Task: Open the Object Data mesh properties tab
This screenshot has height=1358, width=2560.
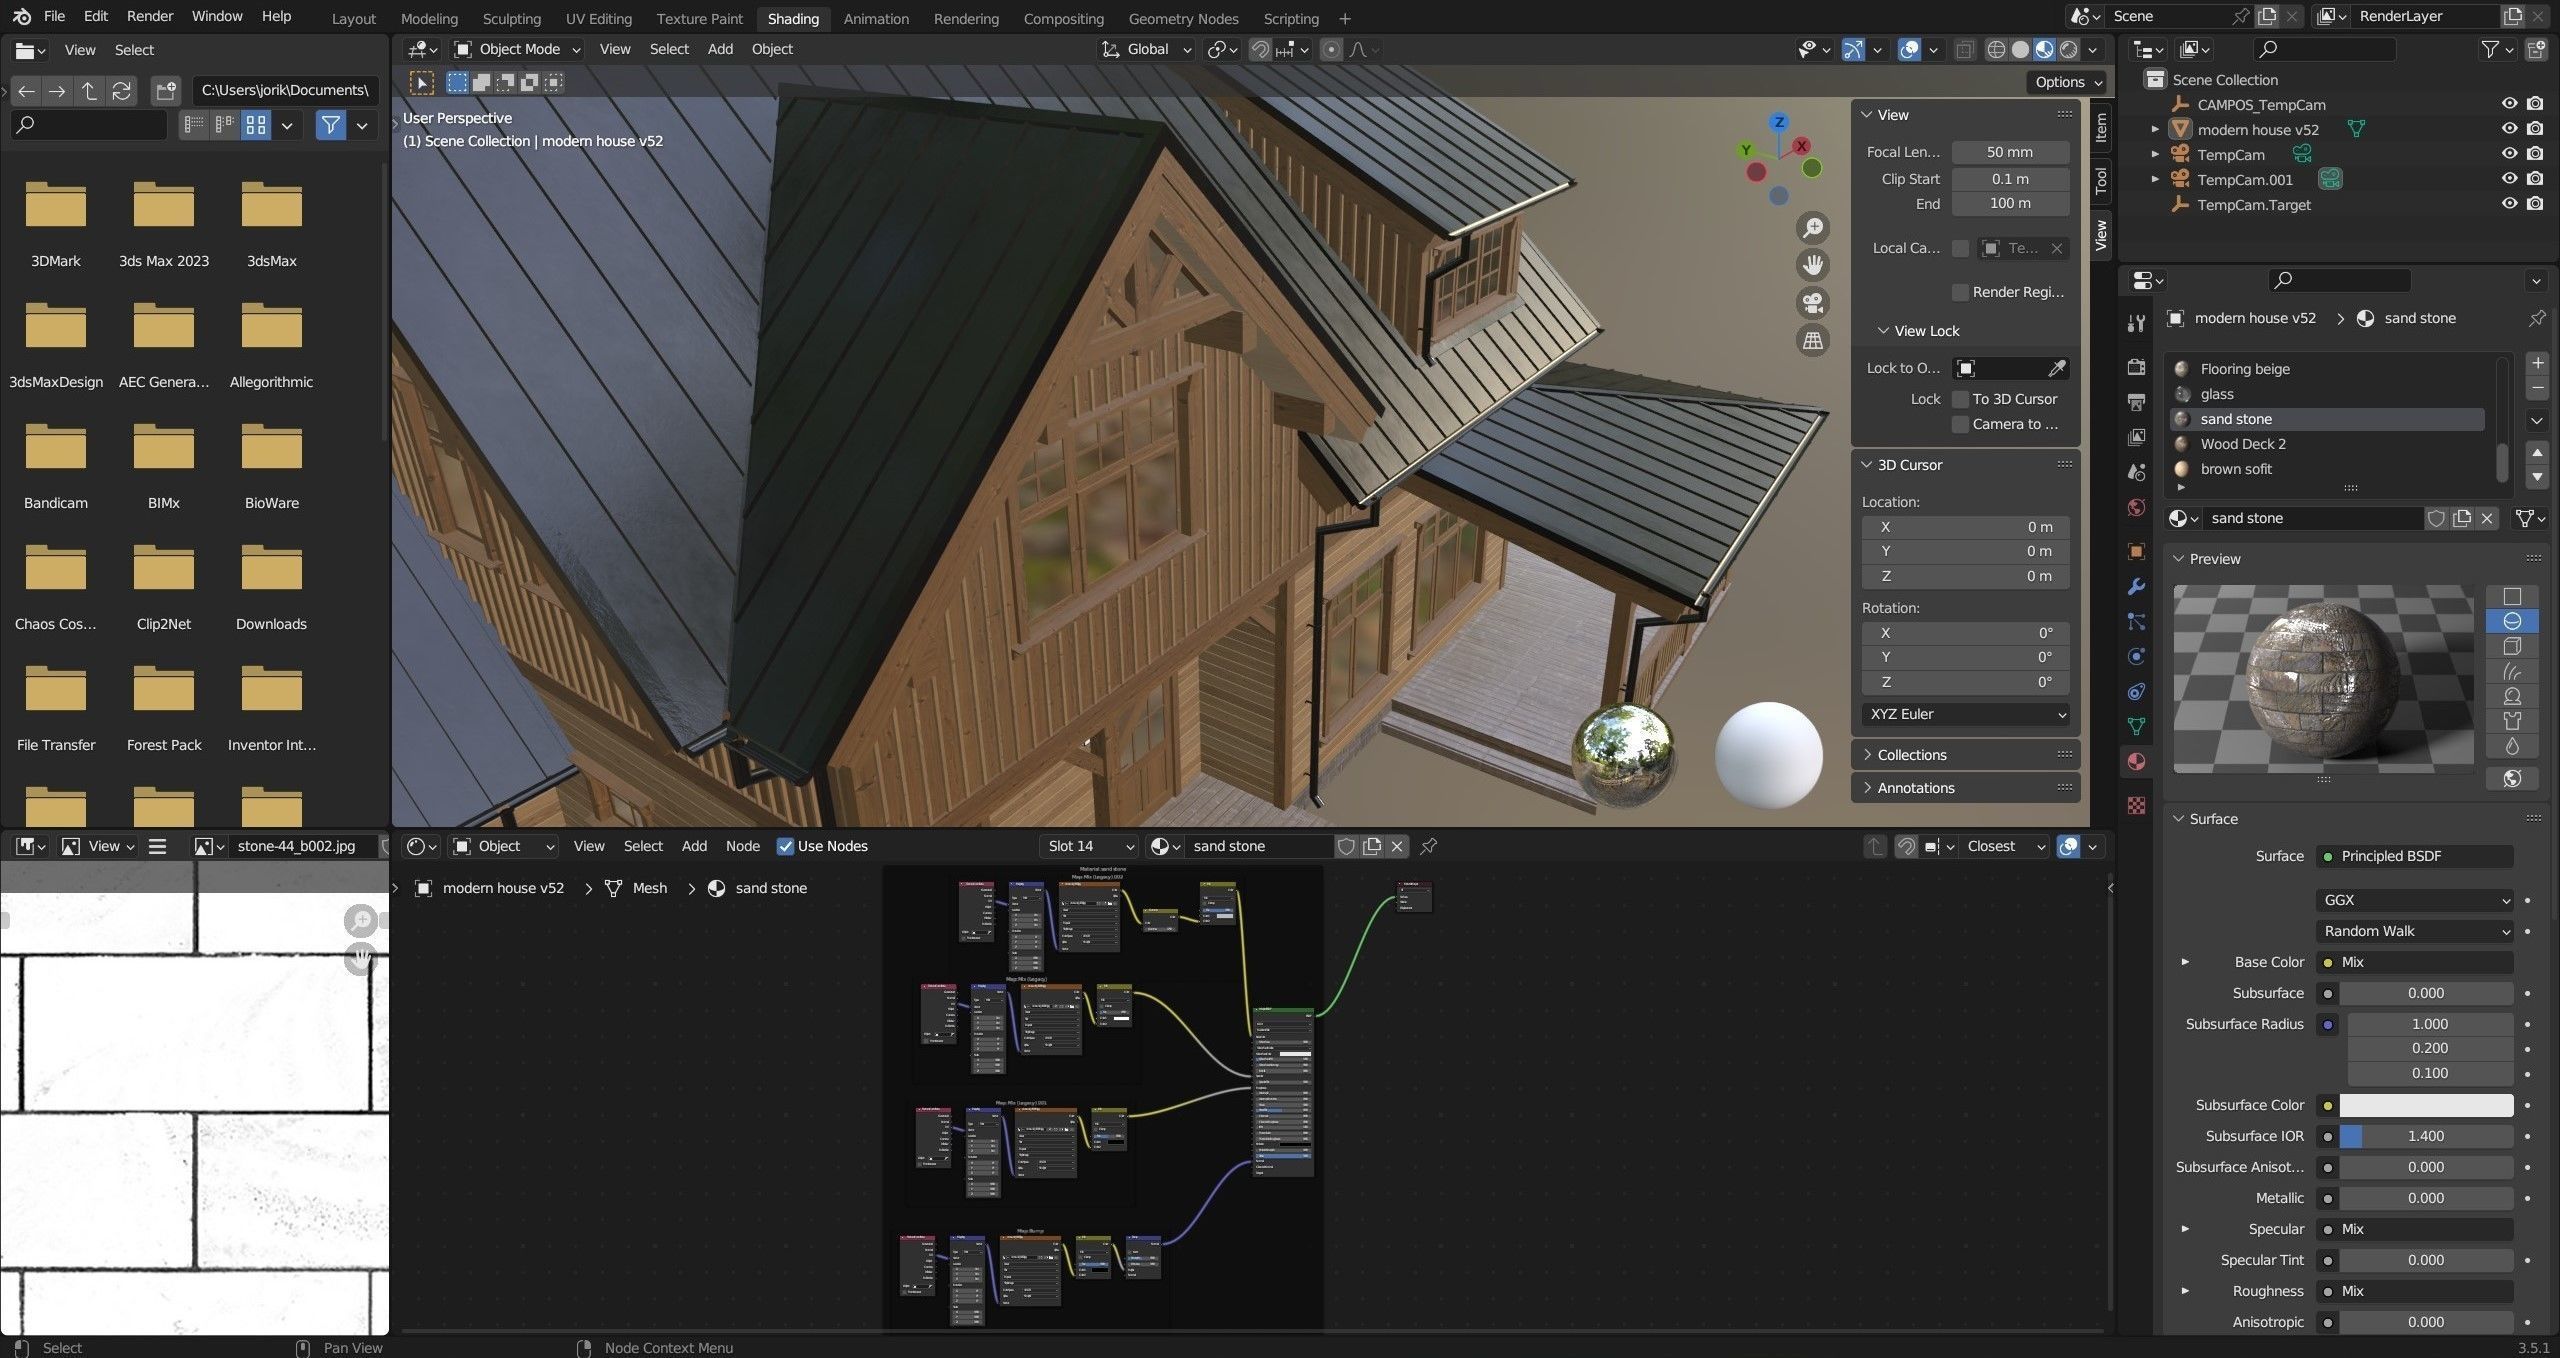Action: [2137, 726]
